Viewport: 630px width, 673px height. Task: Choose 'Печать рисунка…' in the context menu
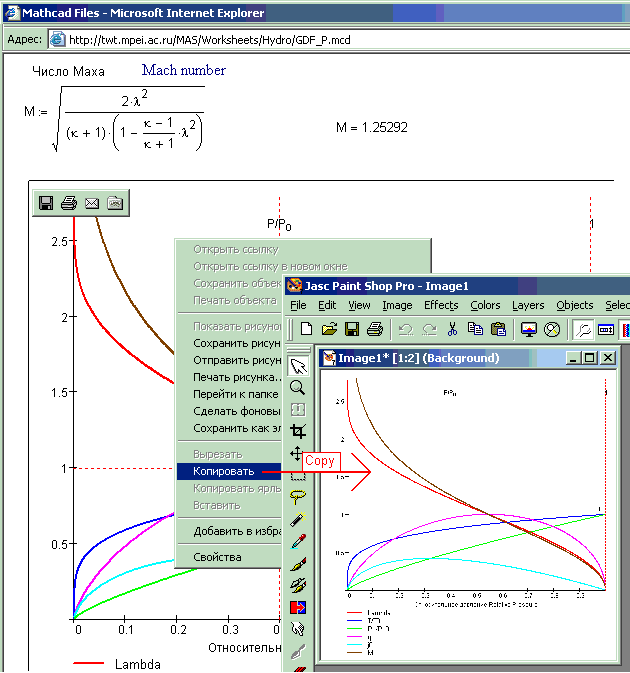pyautogui.click(x=229, y=377)
